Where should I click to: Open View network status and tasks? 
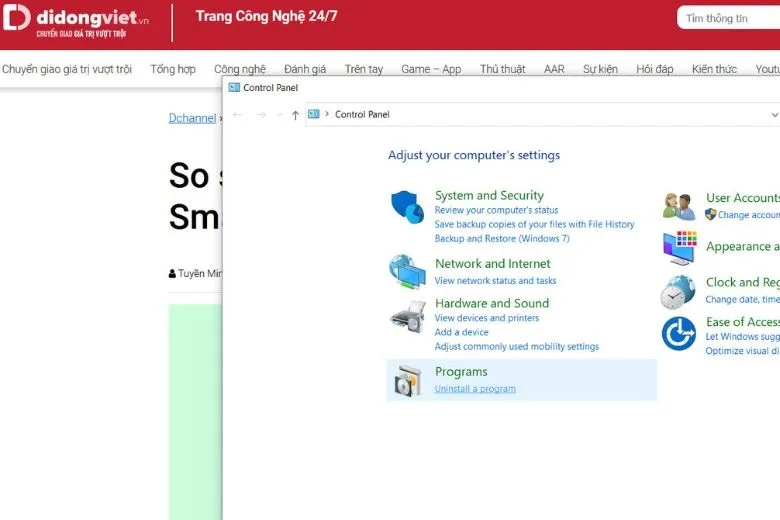[495, 281]
